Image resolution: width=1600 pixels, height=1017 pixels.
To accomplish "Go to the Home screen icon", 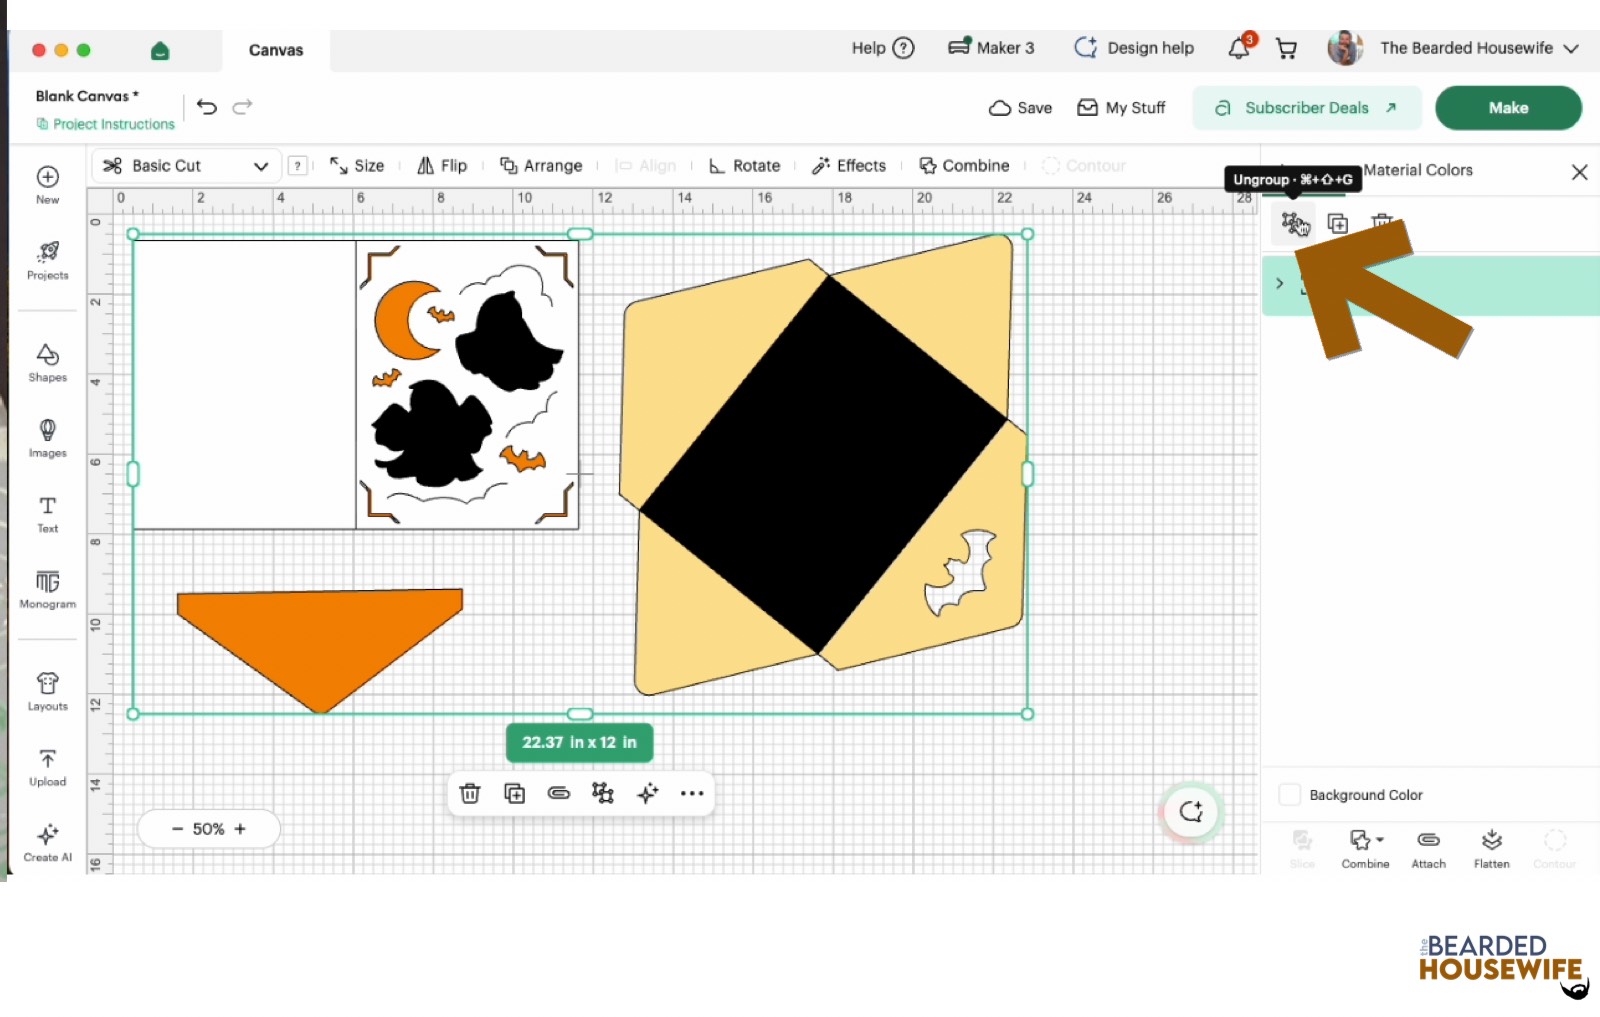I will pyautogui.click(x=160, y=50).
